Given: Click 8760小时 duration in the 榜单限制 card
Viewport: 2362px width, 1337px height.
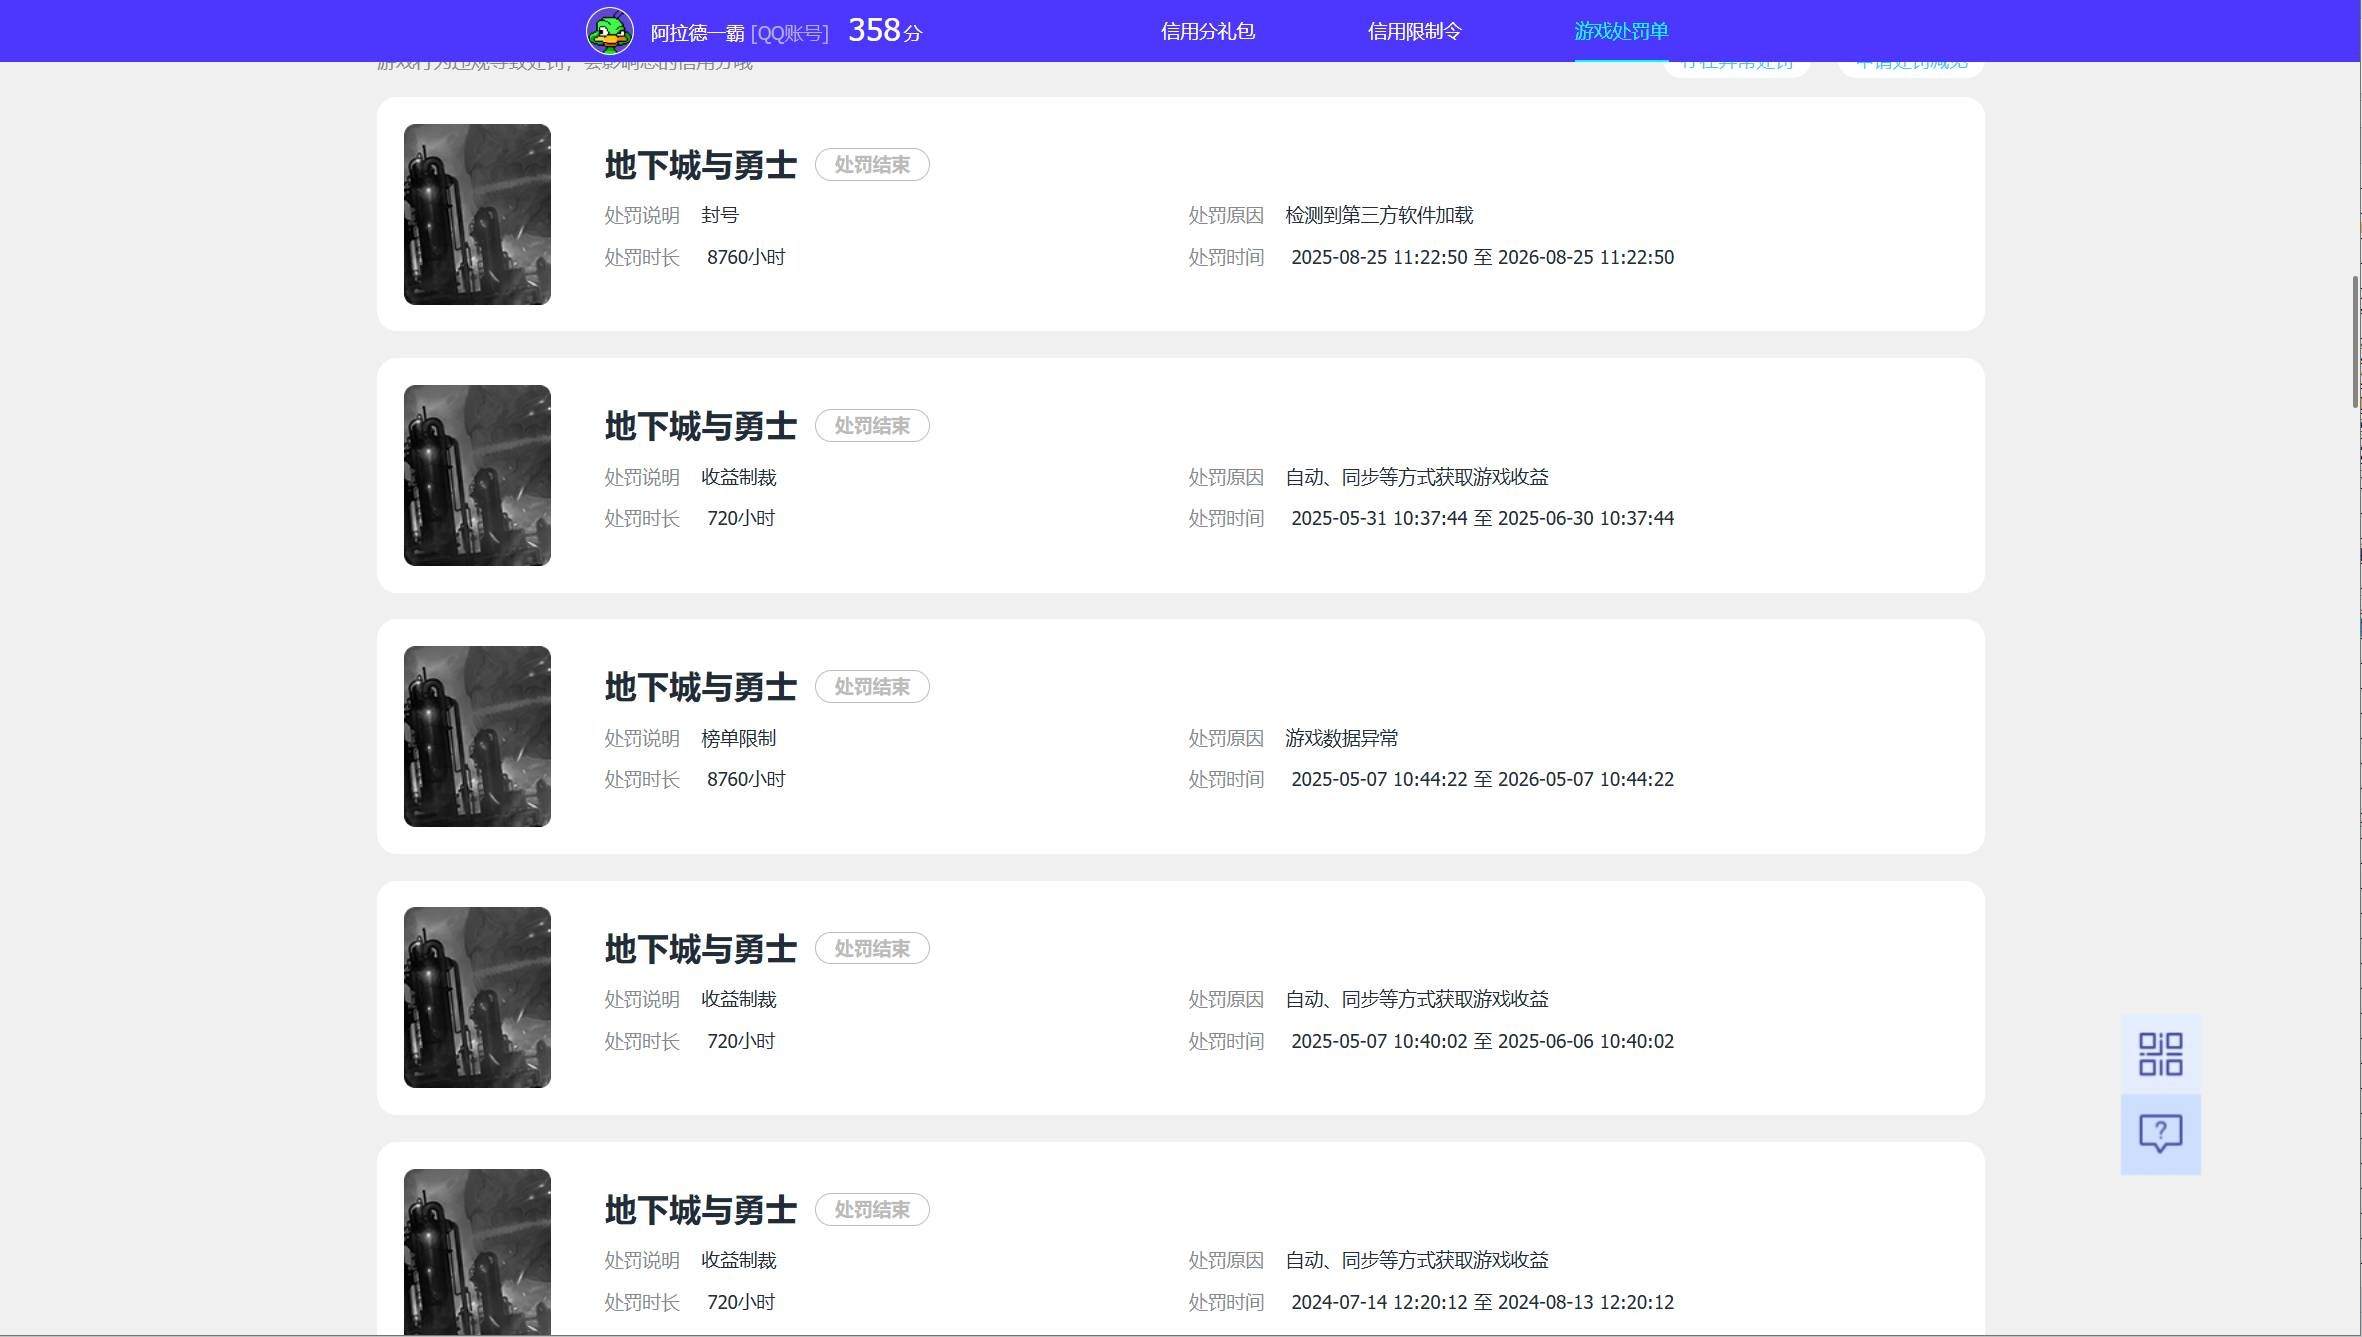Looking at the screenshot, I should pyautogui.click(x=746, y=779).
